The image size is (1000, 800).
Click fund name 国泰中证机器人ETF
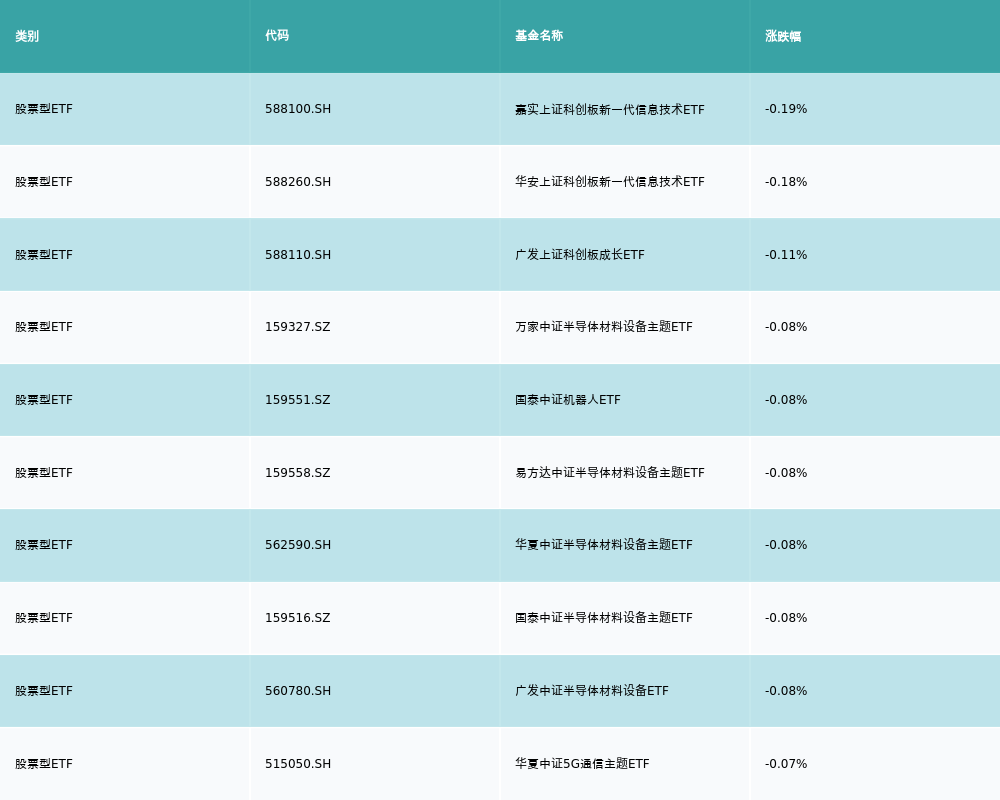point(568,400)
